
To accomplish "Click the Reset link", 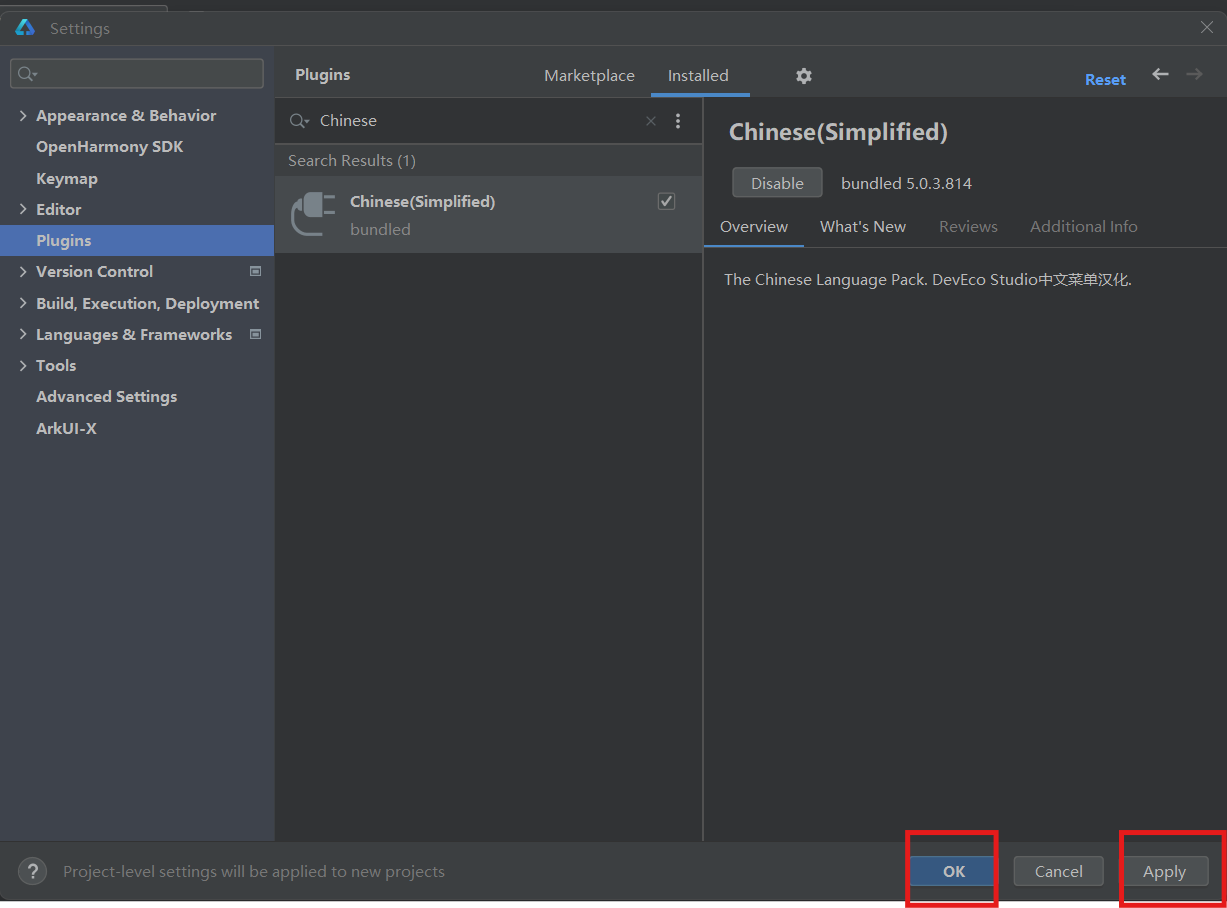I will [1105, 80].
